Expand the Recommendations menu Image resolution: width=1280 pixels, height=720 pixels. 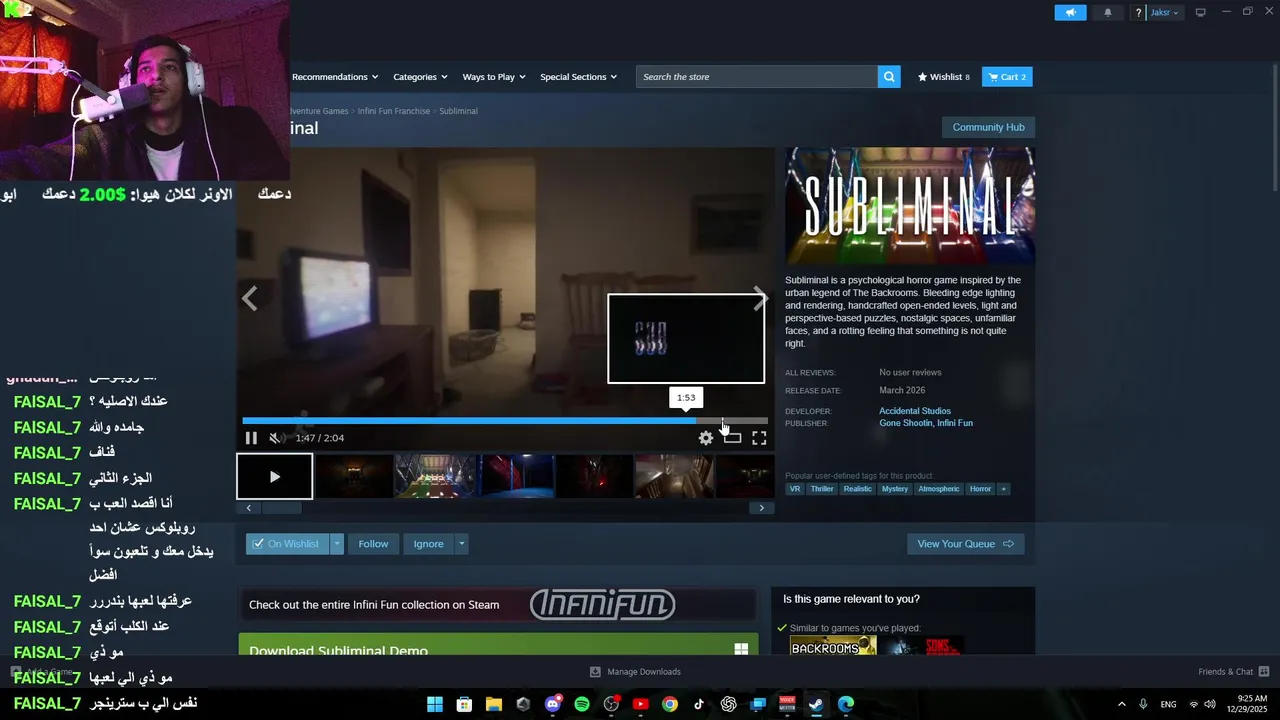pos(335,77)
